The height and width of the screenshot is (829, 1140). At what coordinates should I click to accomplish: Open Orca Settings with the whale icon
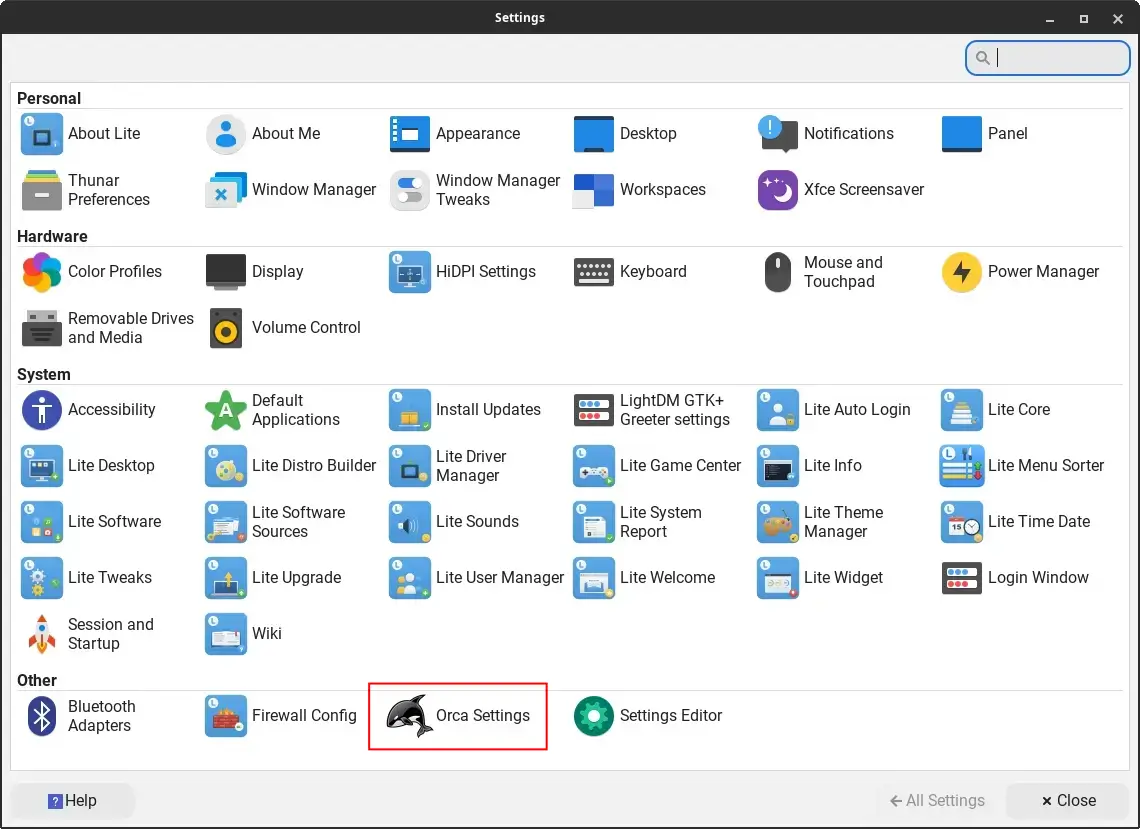click(x=409, y=716)
